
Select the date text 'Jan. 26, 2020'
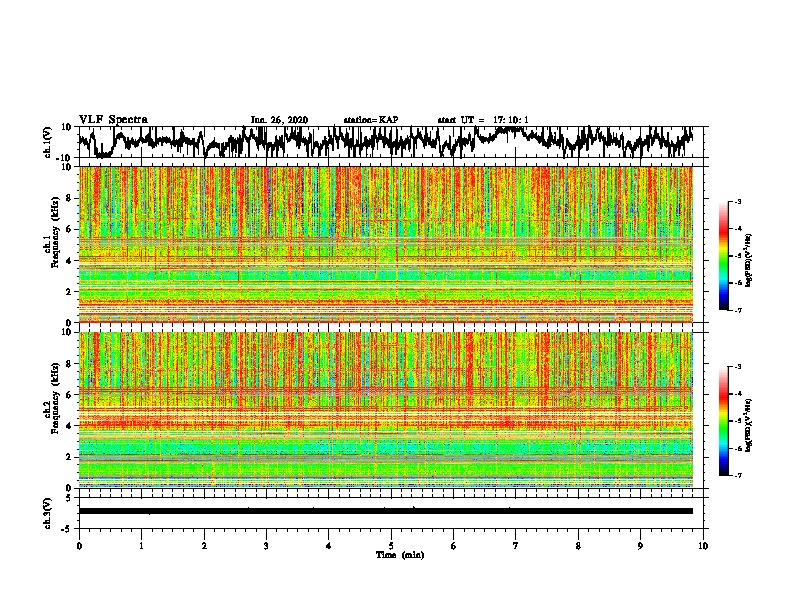(x=279, y=120)
